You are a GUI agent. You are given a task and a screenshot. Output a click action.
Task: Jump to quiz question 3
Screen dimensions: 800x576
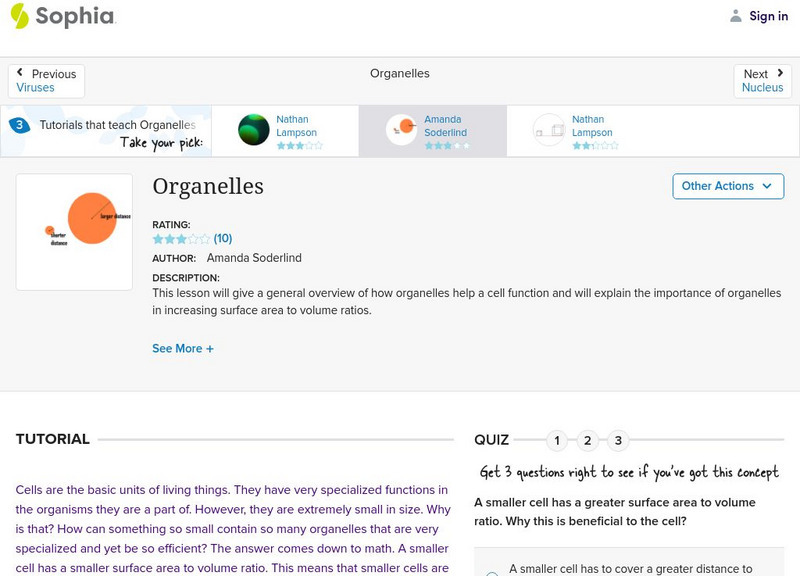pos(619,441)
